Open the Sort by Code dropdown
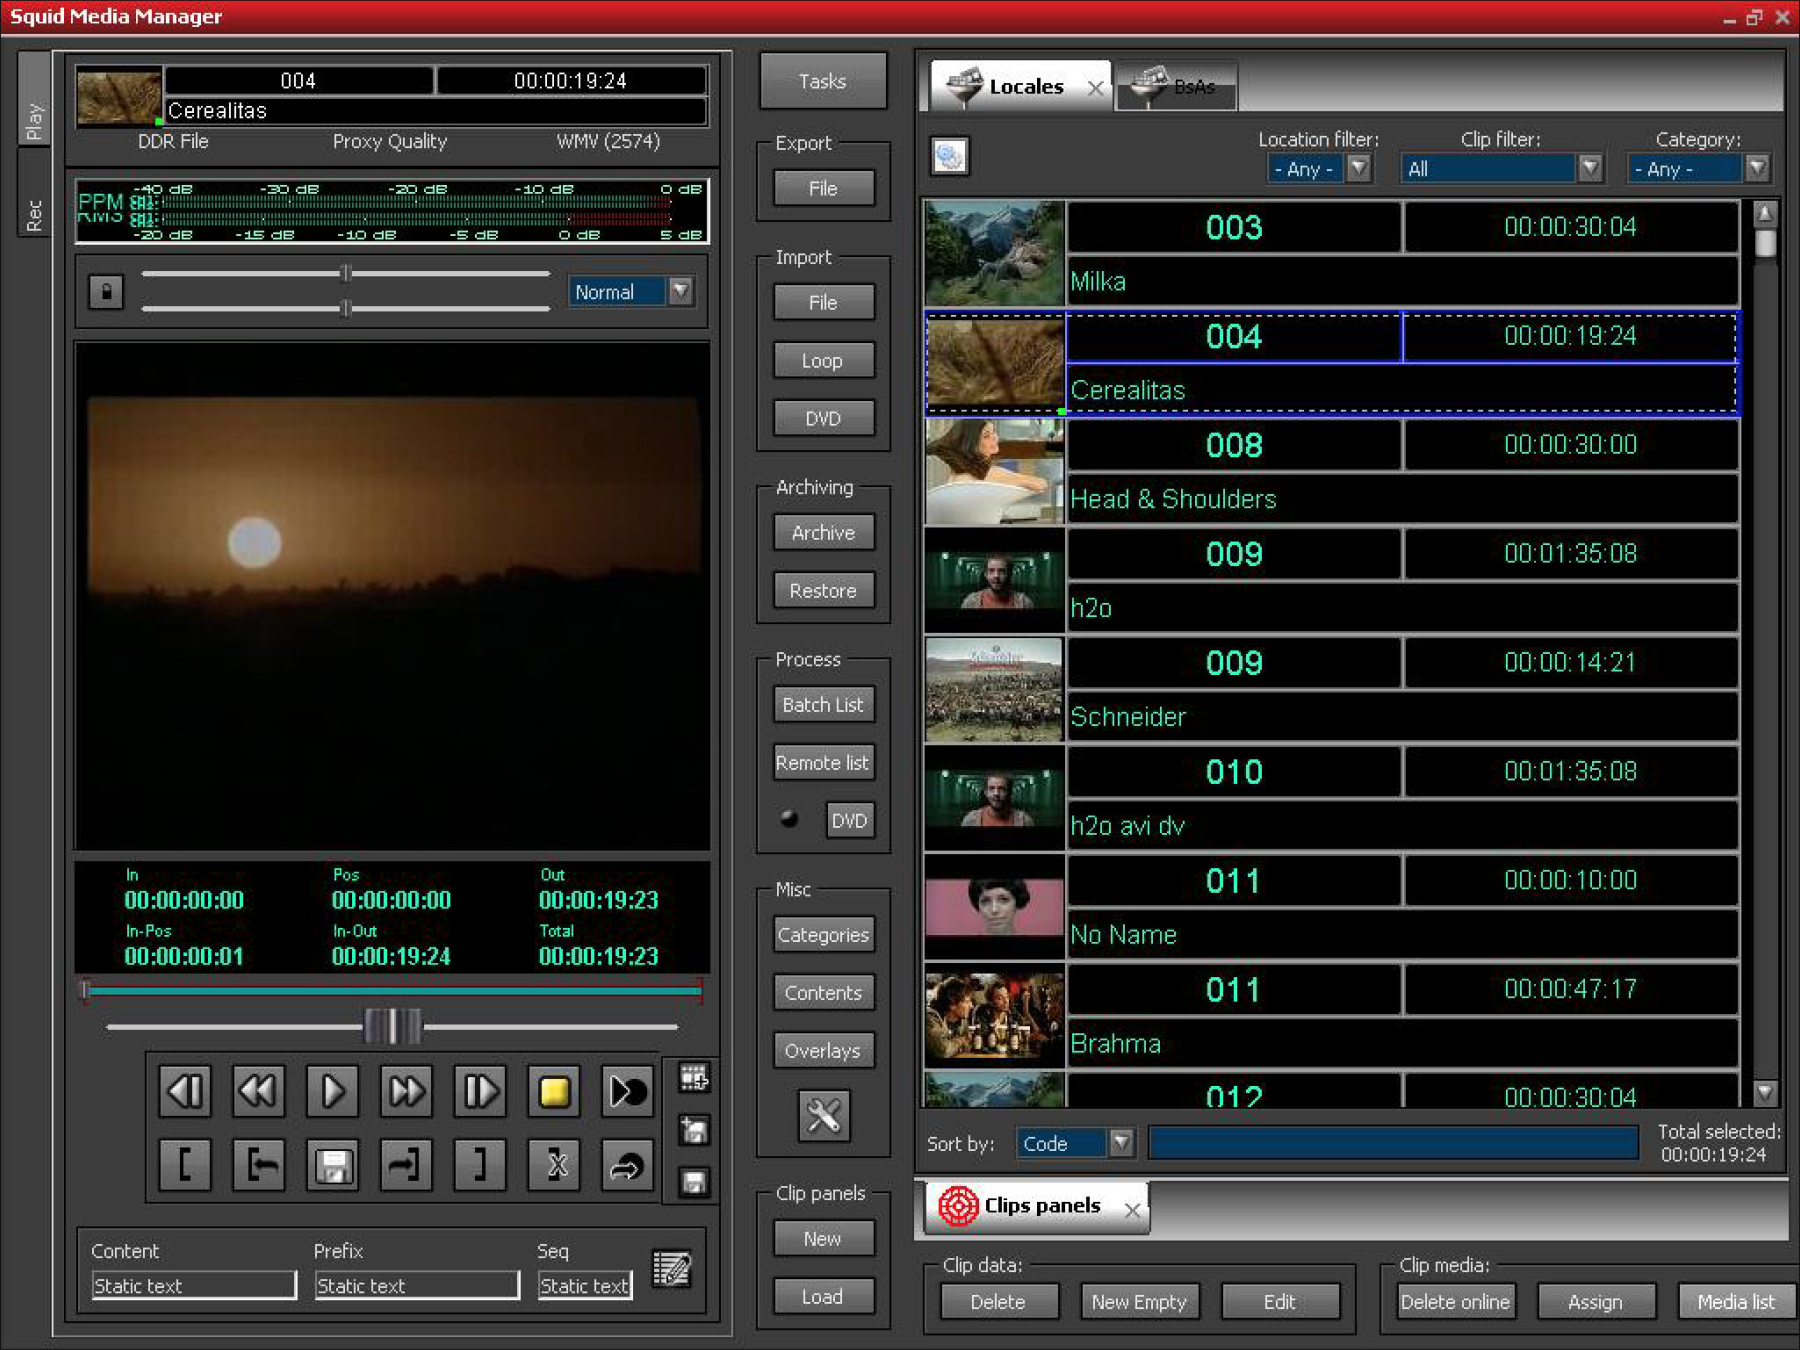The height and width of the screenshot is (1350, 1800). (x=1121, y=1143)
